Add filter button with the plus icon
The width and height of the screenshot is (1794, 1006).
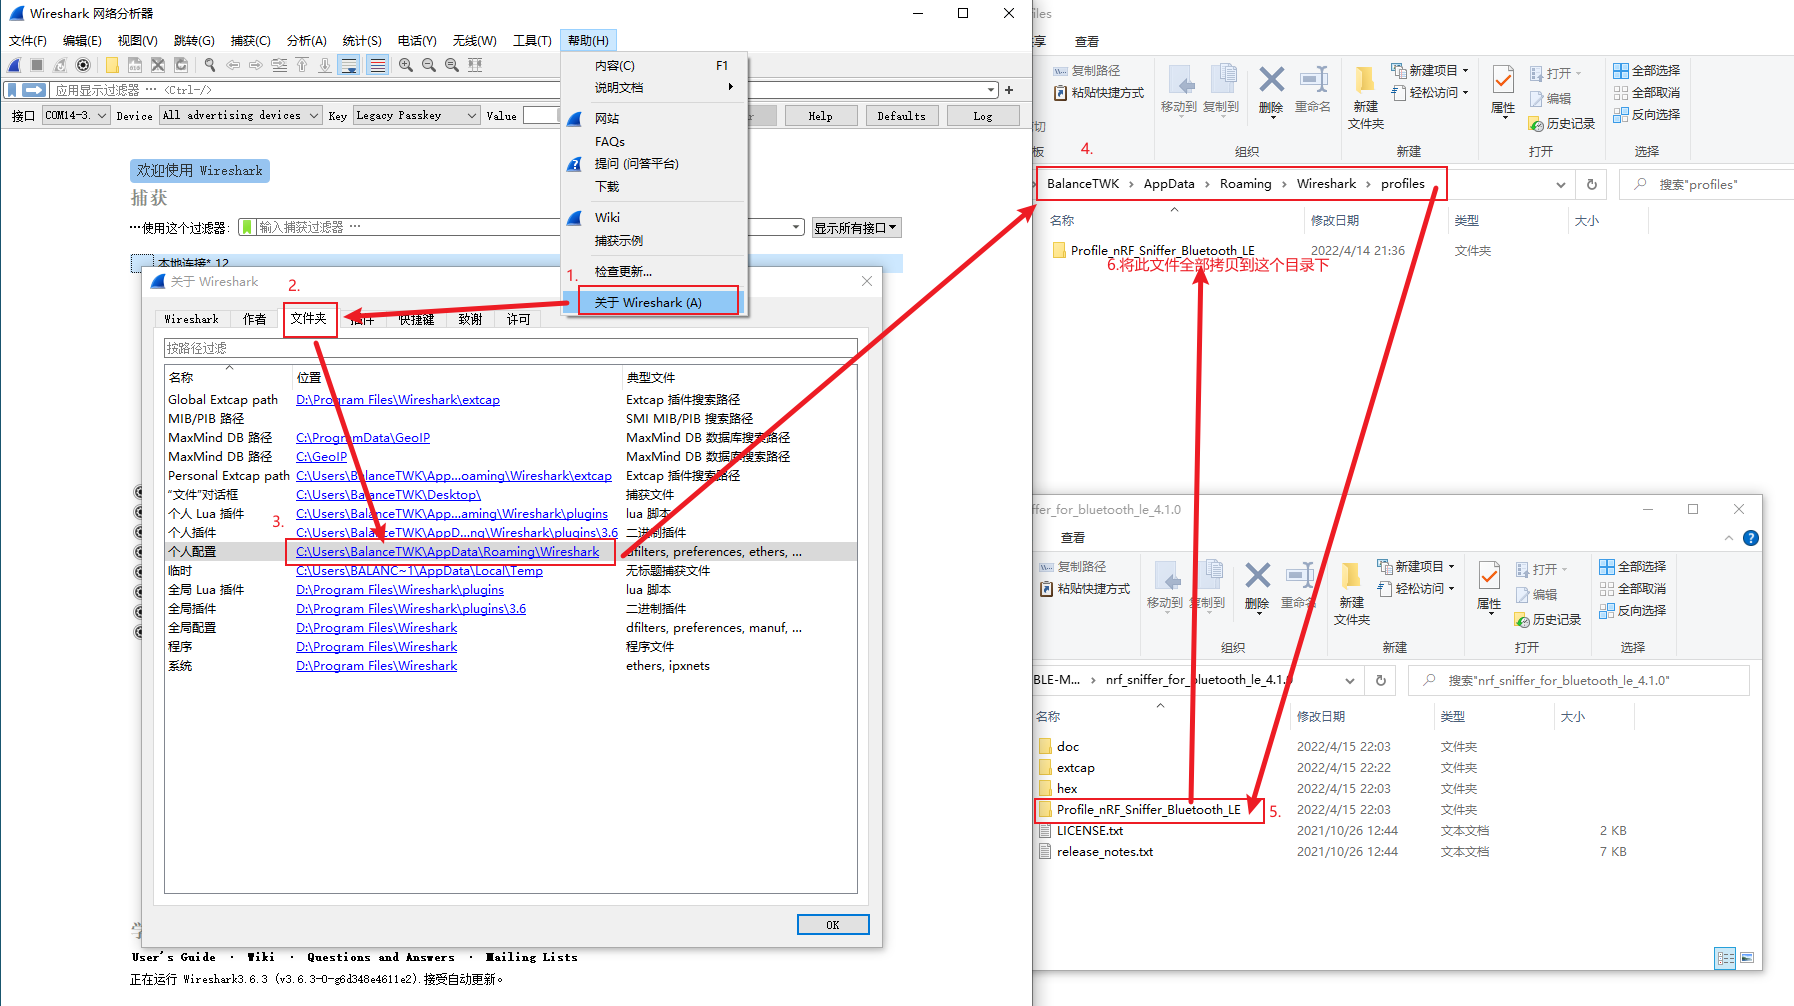pos(1009,90)
